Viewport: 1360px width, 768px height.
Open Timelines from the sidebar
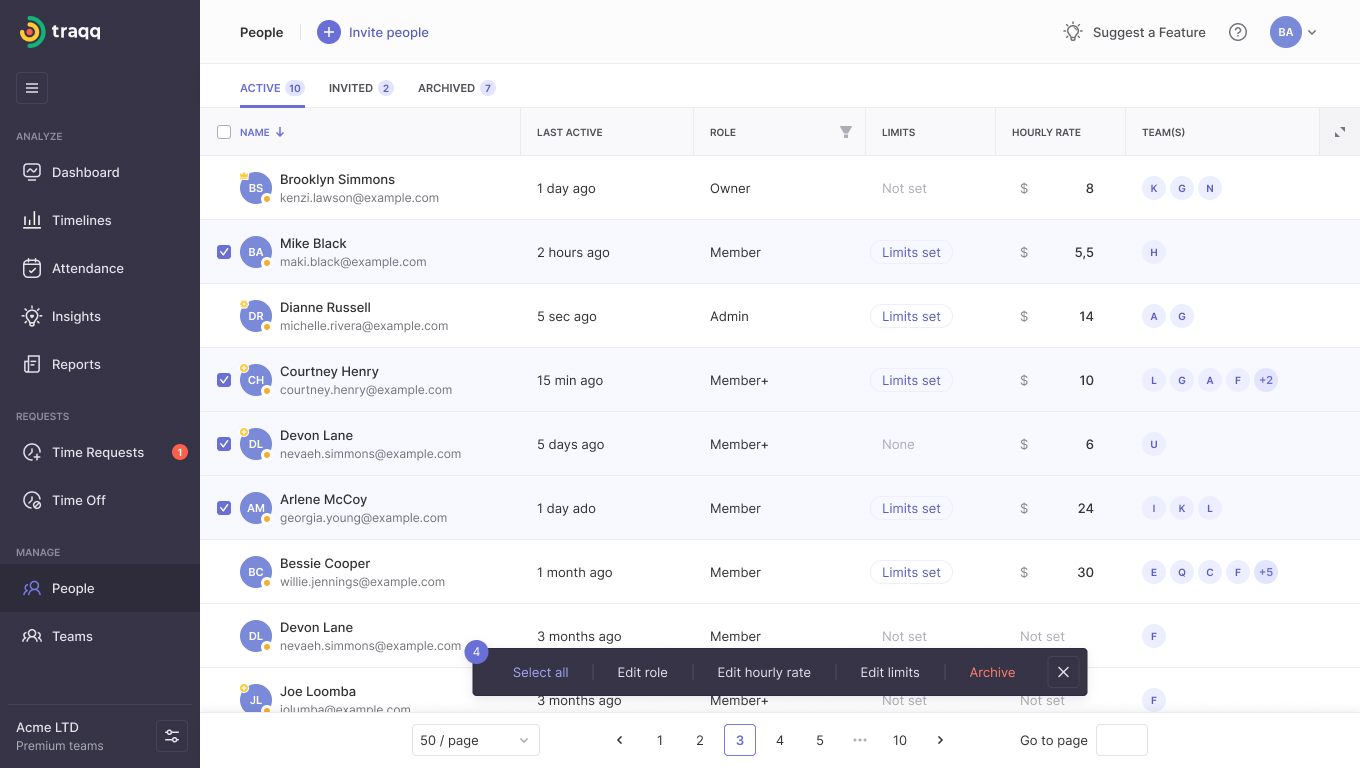click(x=81, y=220)
